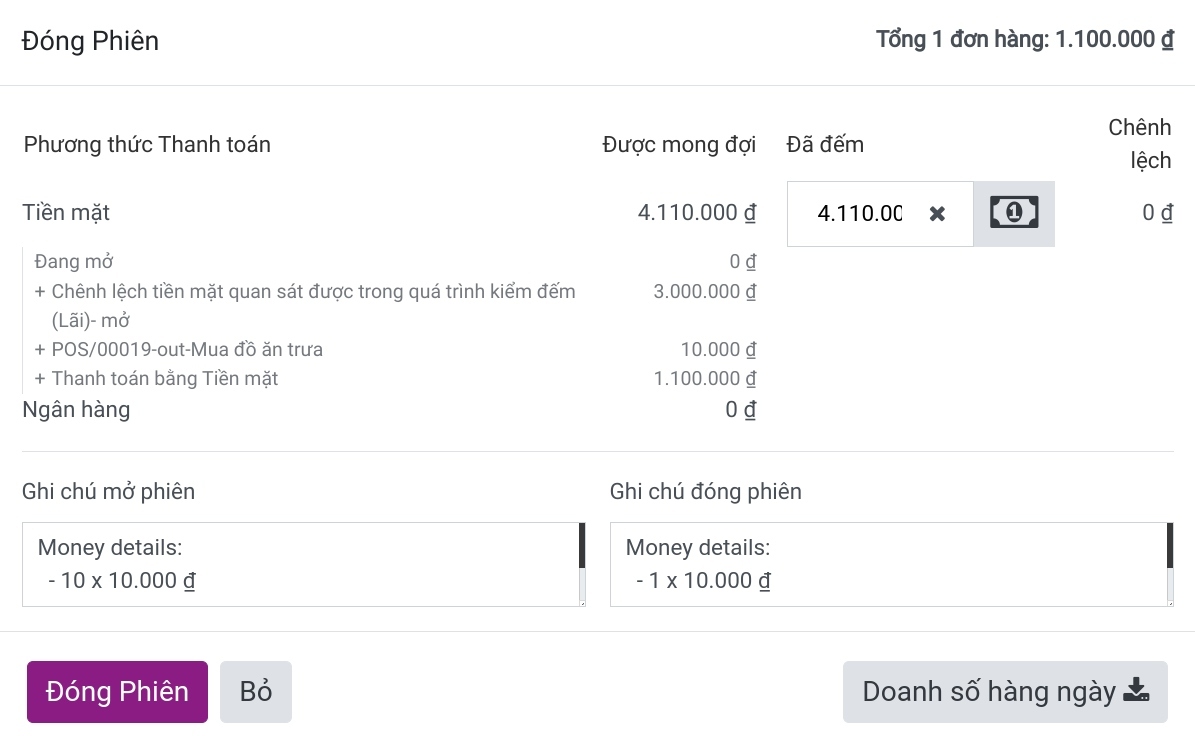
Task: Click the POS/00019-out-Mua đồ ăn trưa line
Action: [178, 350]
